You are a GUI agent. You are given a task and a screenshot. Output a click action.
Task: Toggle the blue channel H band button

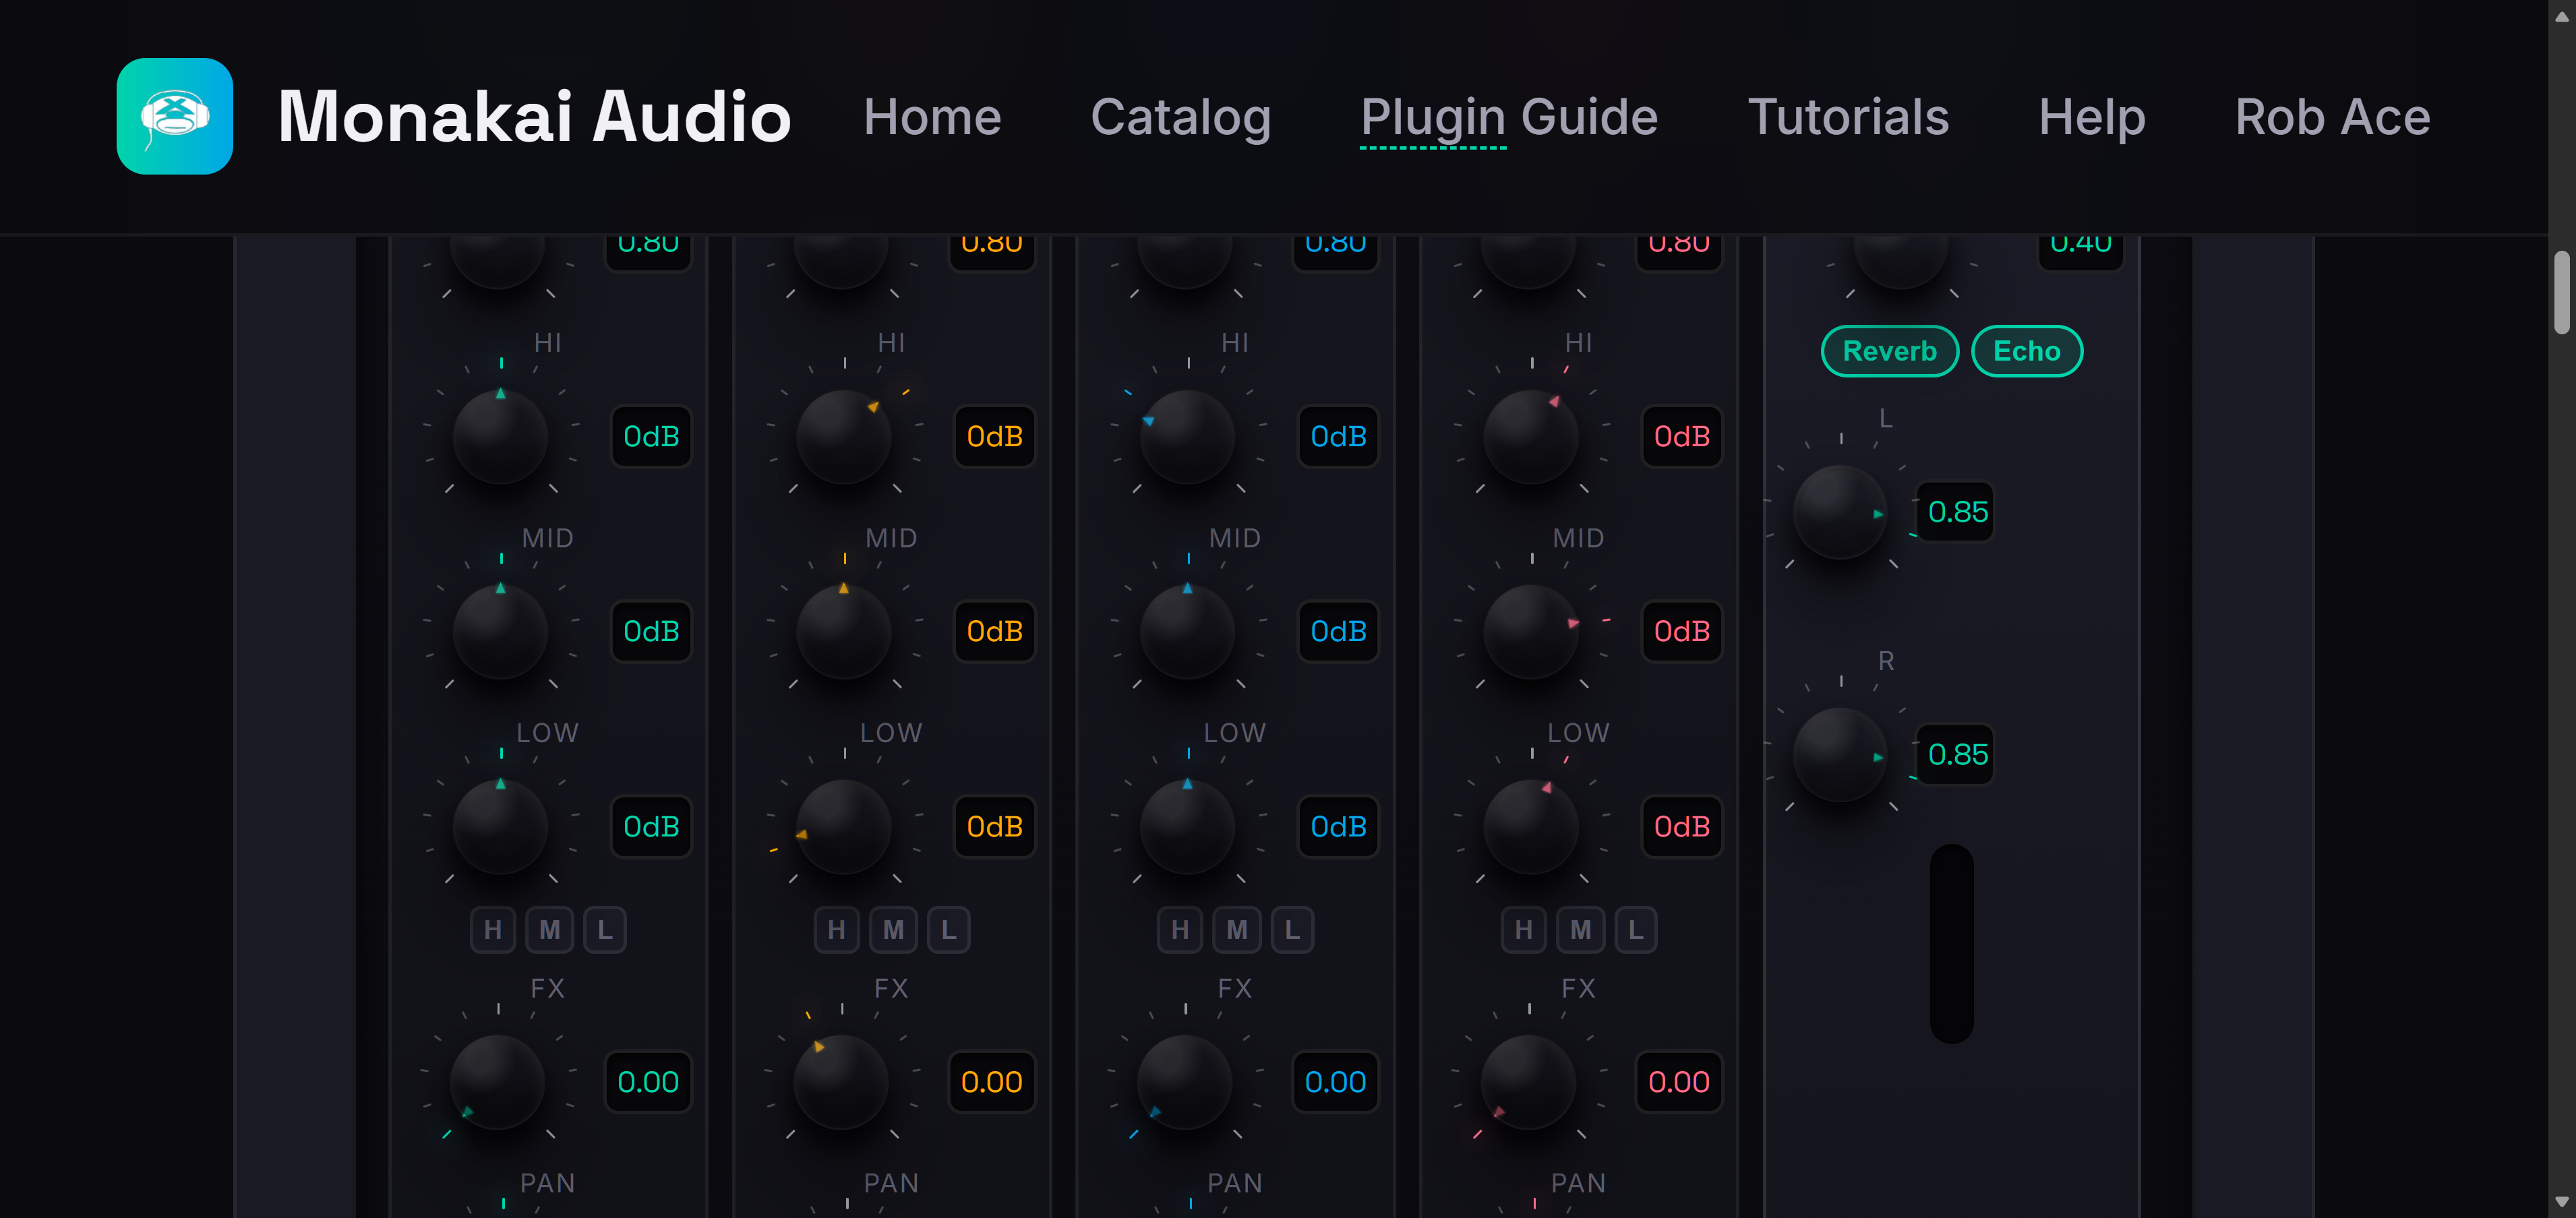(x=1180, y=930)
